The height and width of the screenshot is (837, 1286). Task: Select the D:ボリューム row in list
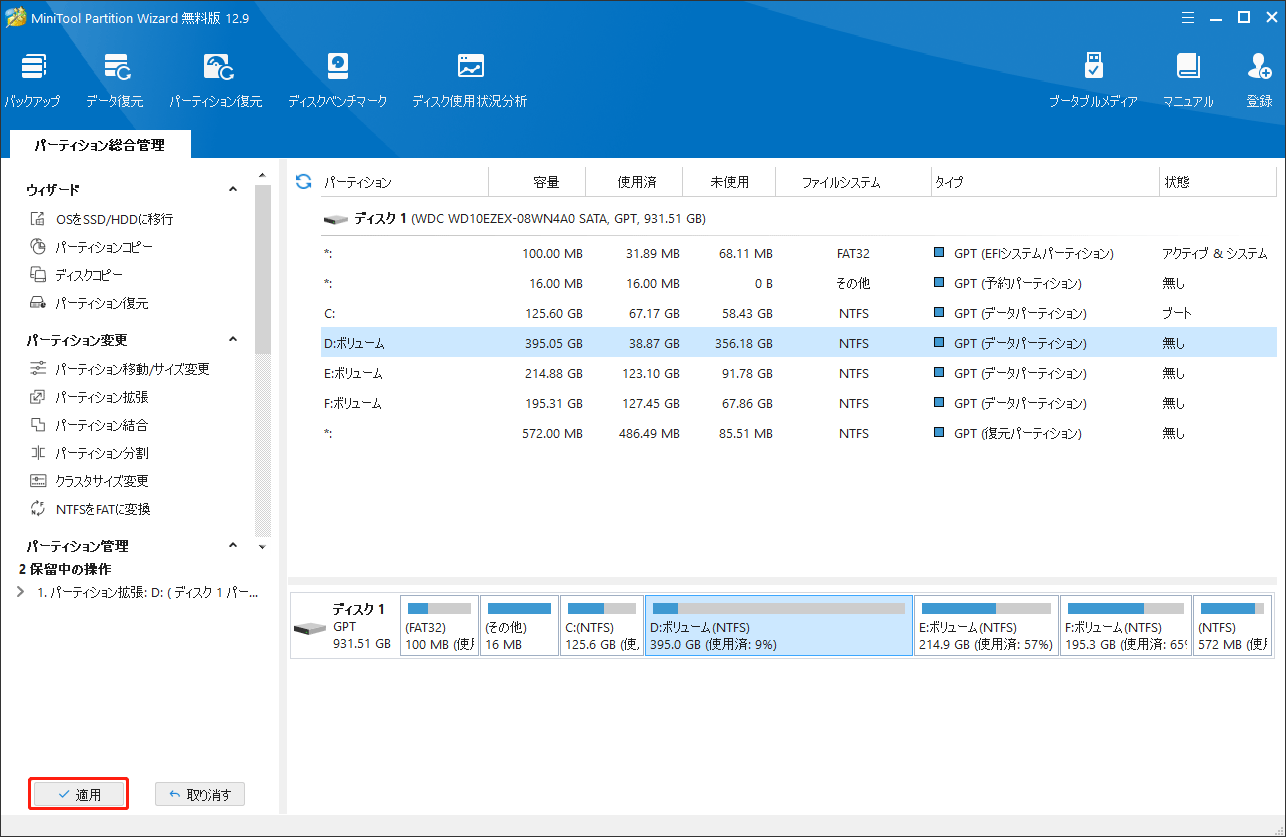pyautogui.click(x=798, y=343)
